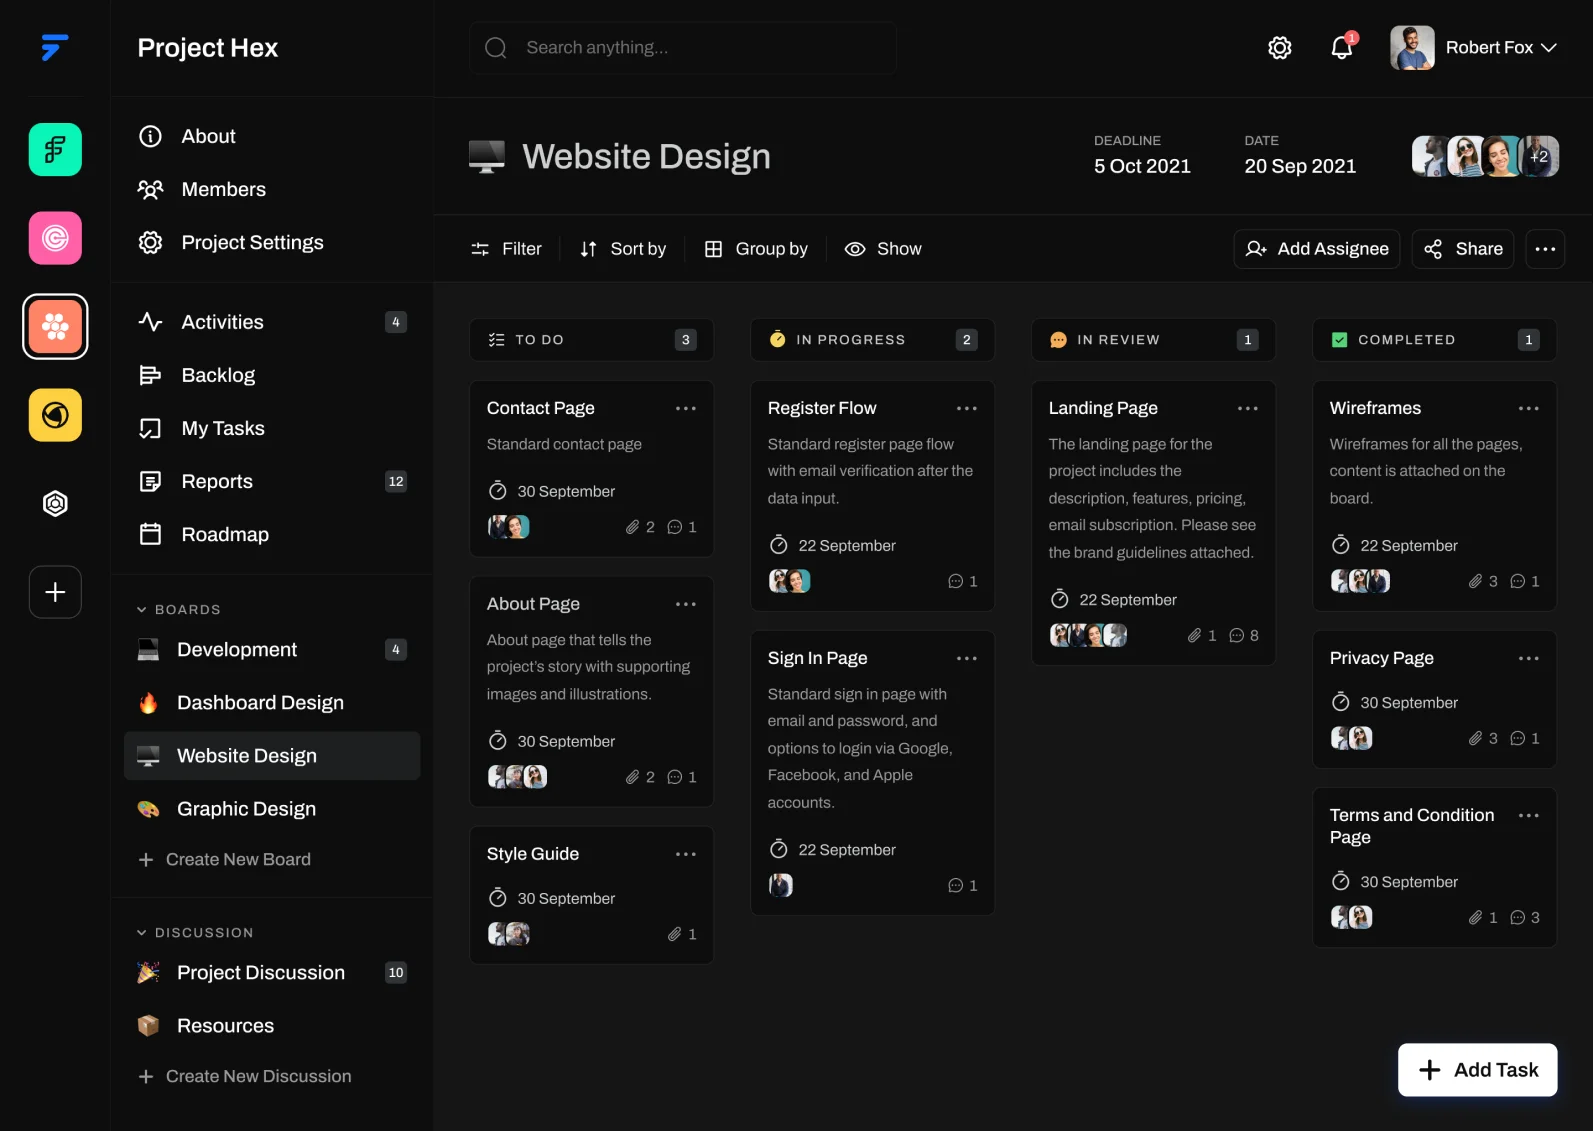Image resolution: width=1593 pixels, height=1131 pixels.
Task: Open the more options menu beside Share
Action: pyautogui.click(x=1544, y=249)
